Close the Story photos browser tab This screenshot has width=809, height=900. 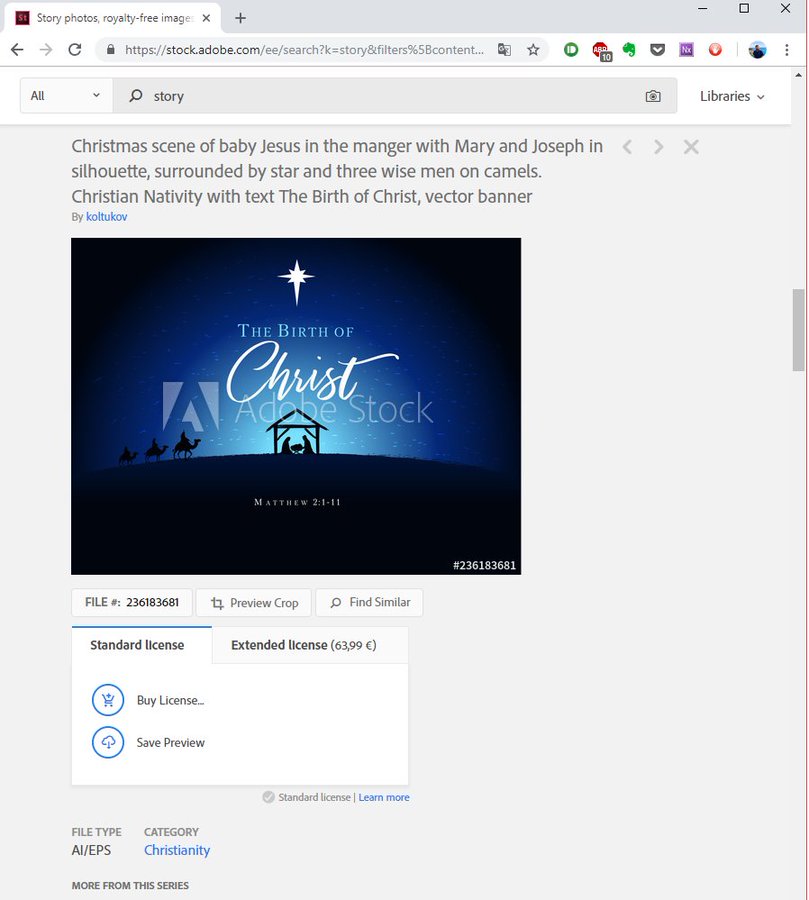coord(206,18)
